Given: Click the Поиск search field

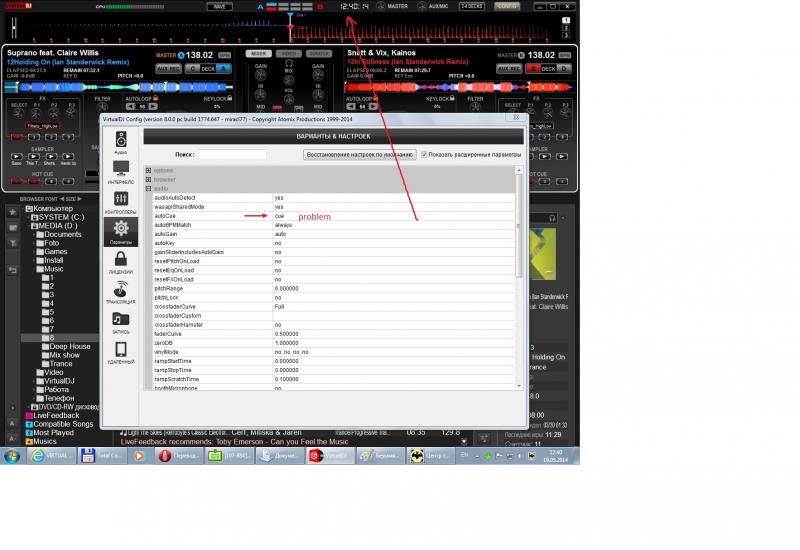Looking at the screenshot, I should (x=232, y=154).
